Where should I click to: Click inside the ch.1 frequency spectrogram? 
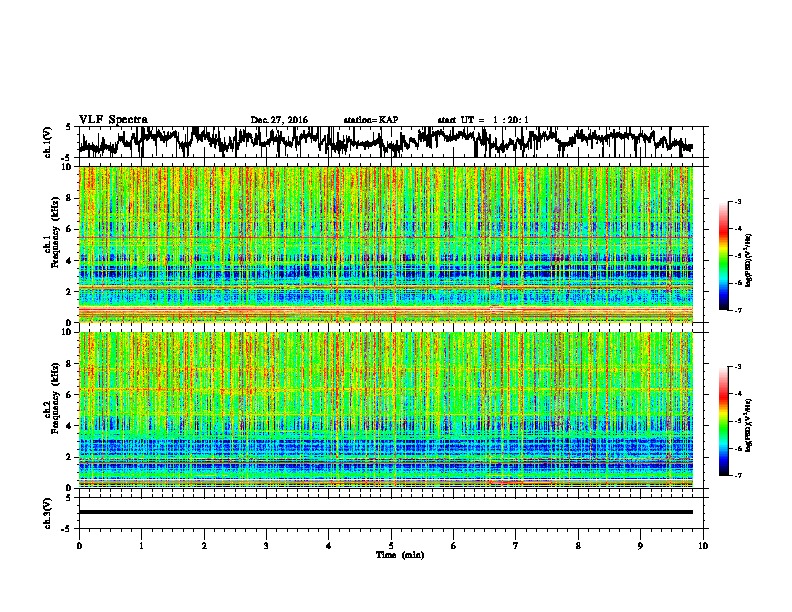[385, 244]
